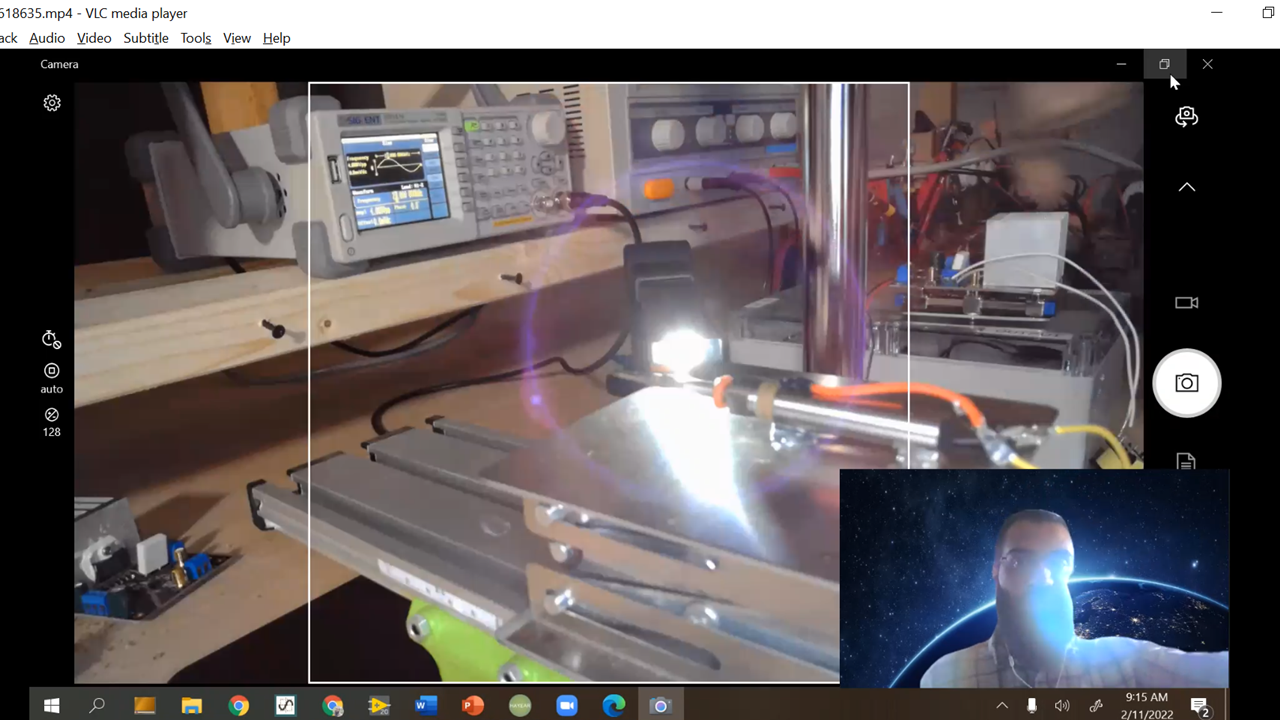Open Chrome icon with the profile badge
Screen dimensions: 1280x720
pyautogui.click(x=333, y=706)
